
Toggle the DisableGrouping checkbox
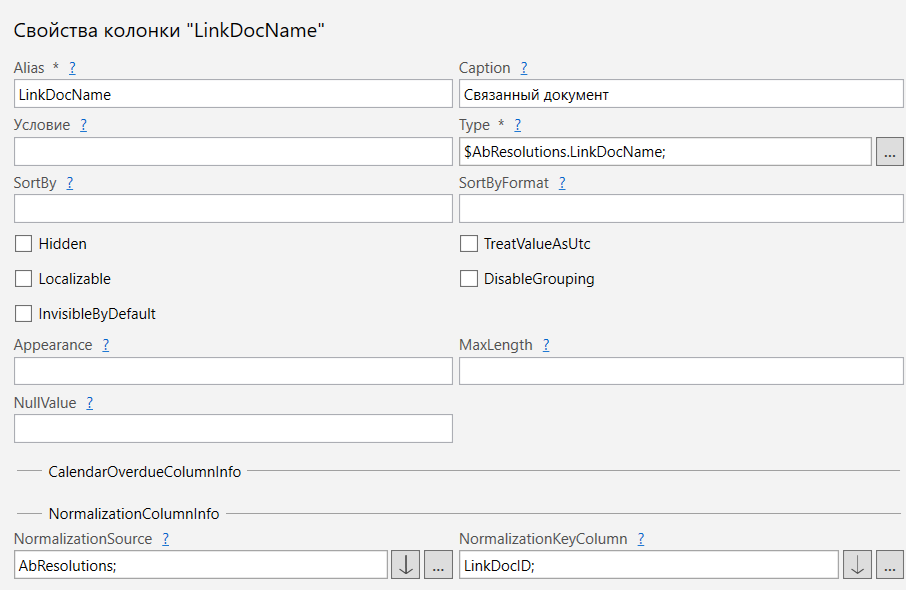pos(469,279)
